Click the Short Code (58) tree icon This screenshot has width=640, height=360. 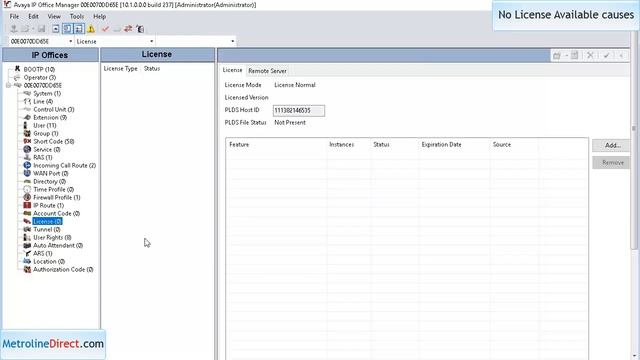click(27, 141)
